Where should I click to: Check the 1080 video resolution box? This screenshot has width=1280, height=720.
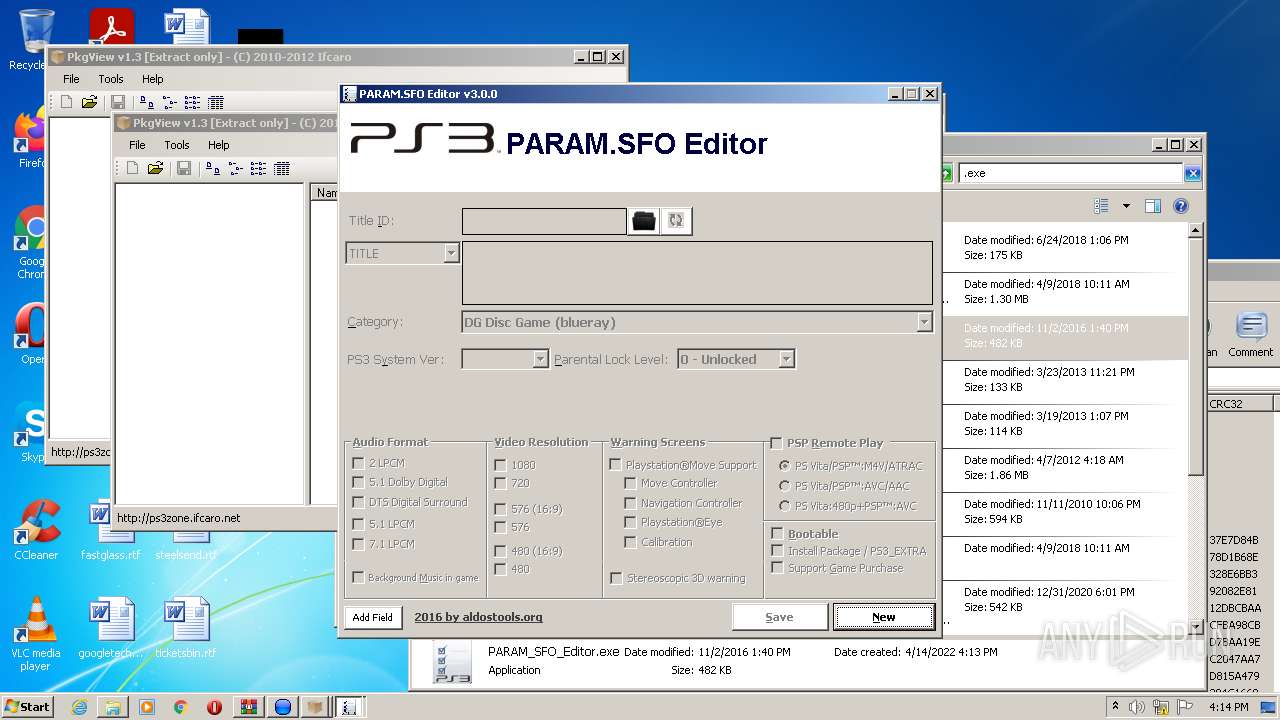(x=500, y=465)
